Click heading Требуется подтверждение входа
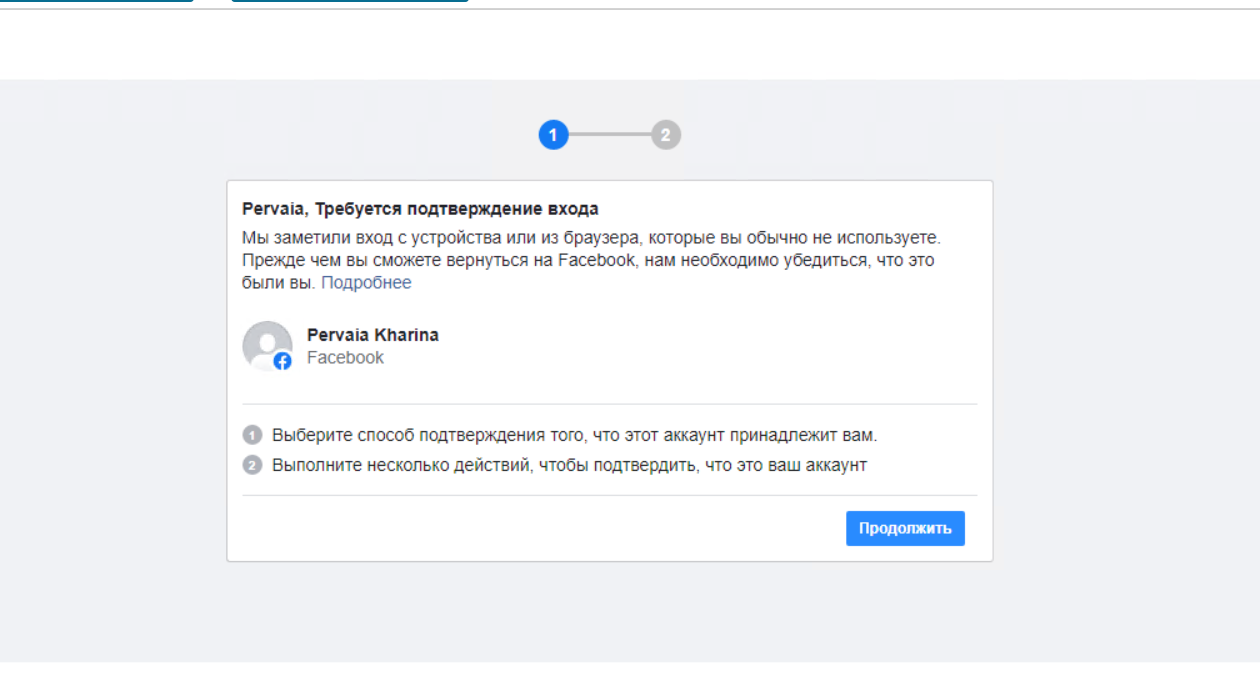Viewport: 1260px width, 676px height. [457, 209]
